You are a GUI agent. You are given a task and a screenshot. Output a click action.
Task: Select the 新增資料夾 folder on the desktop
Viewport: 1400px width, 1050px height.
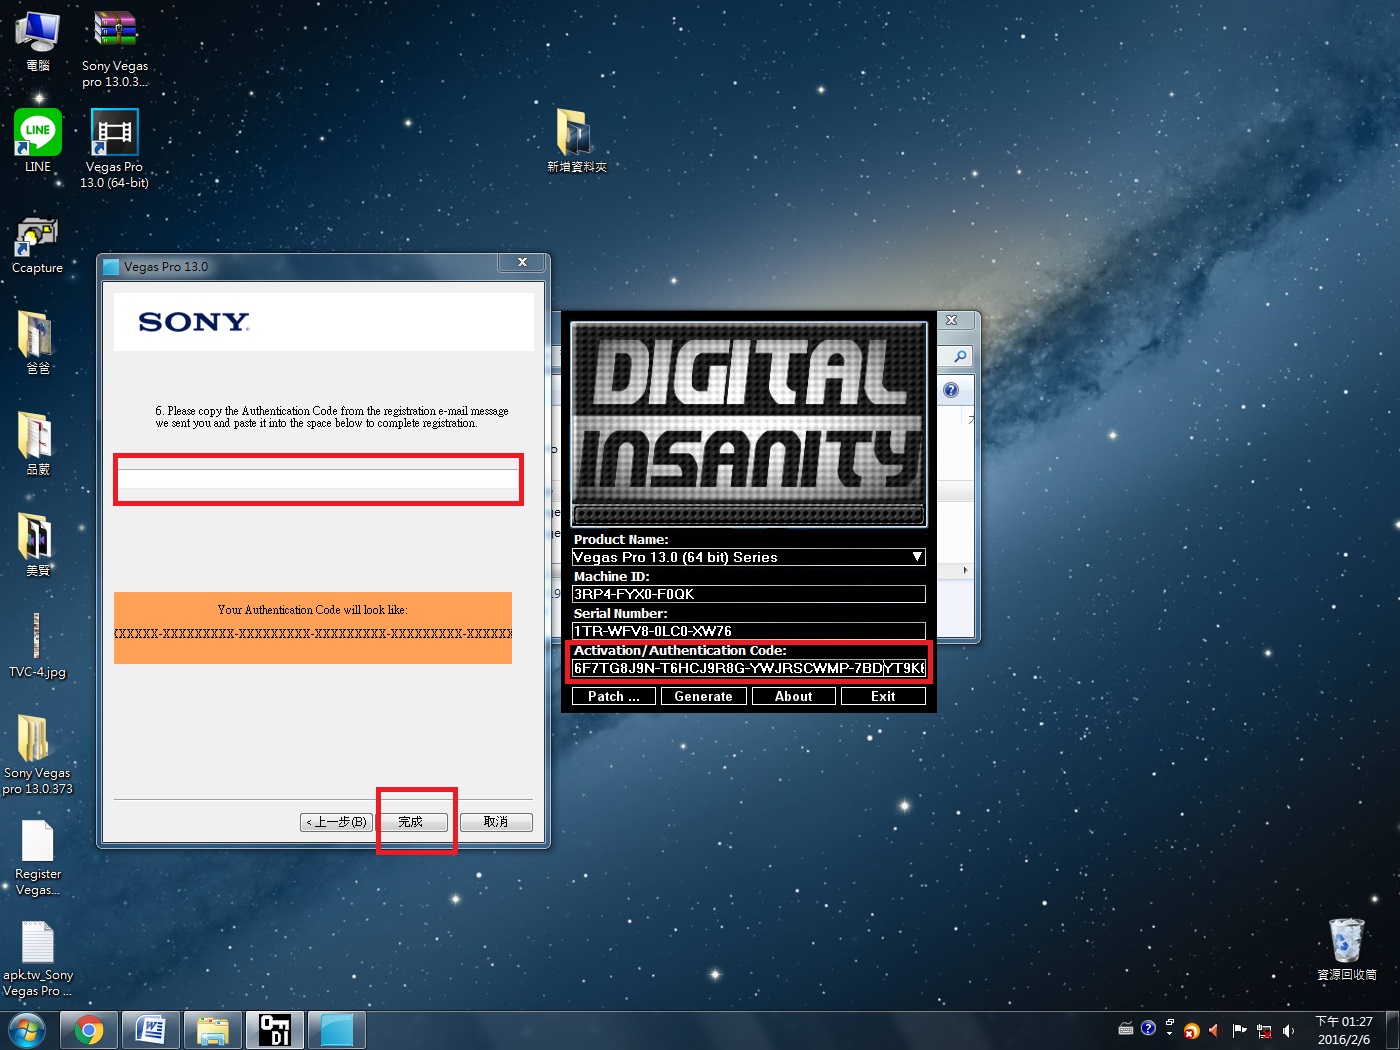[576, 141]
